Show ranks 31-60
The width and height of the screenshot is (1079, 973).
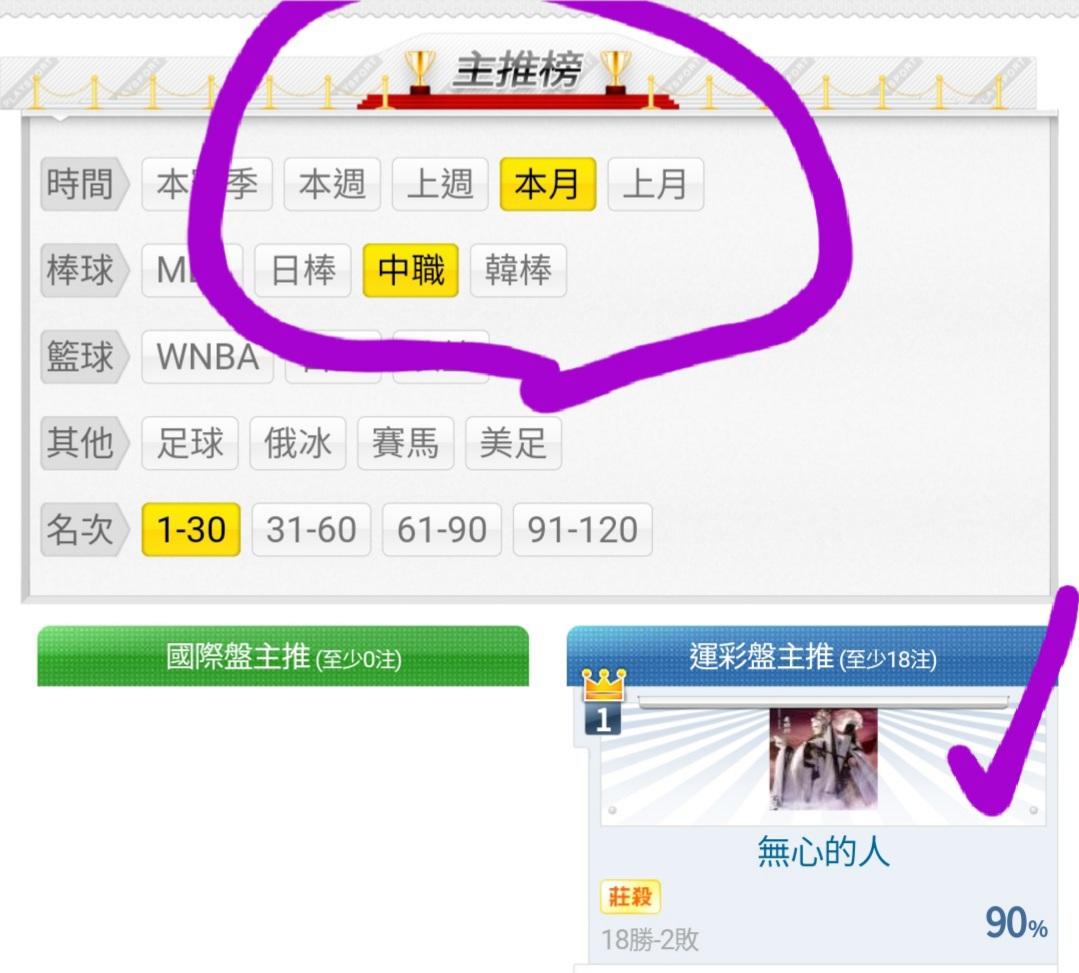[311, 530]
